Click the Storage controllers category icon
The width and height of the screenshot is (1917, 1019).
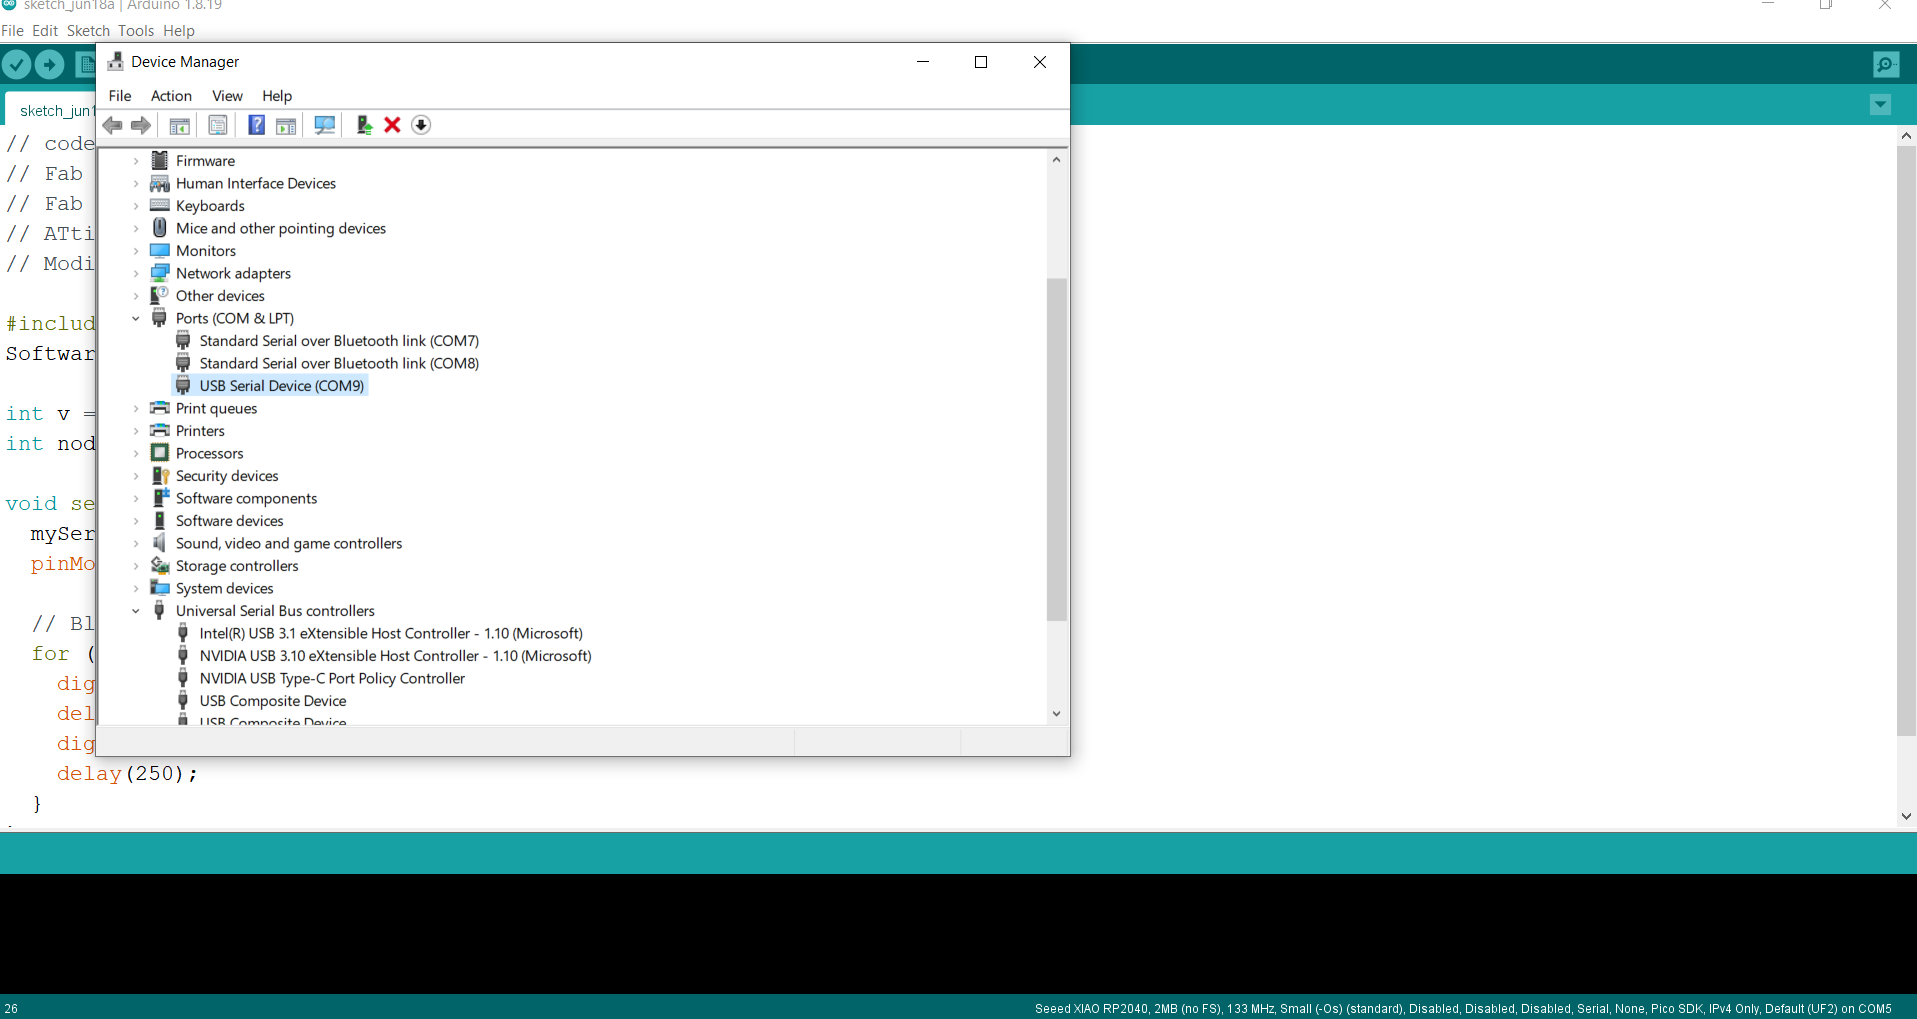coord(159,566)
